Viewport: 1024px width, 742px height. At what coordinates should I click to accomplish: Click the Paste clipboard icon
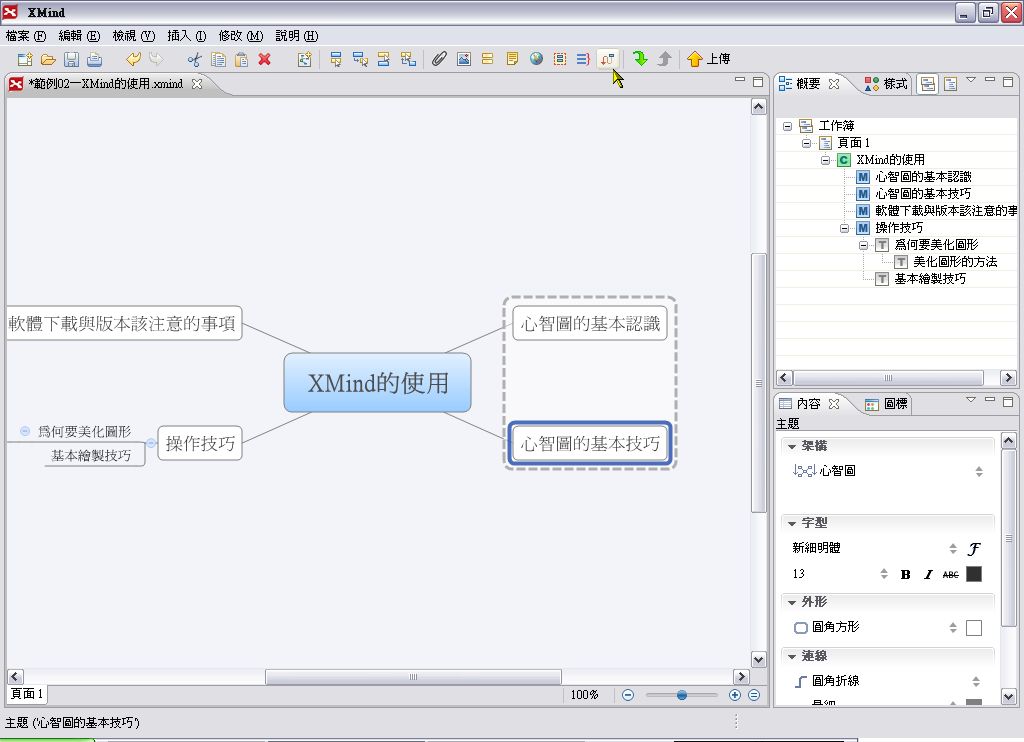(x=241, y=59)
